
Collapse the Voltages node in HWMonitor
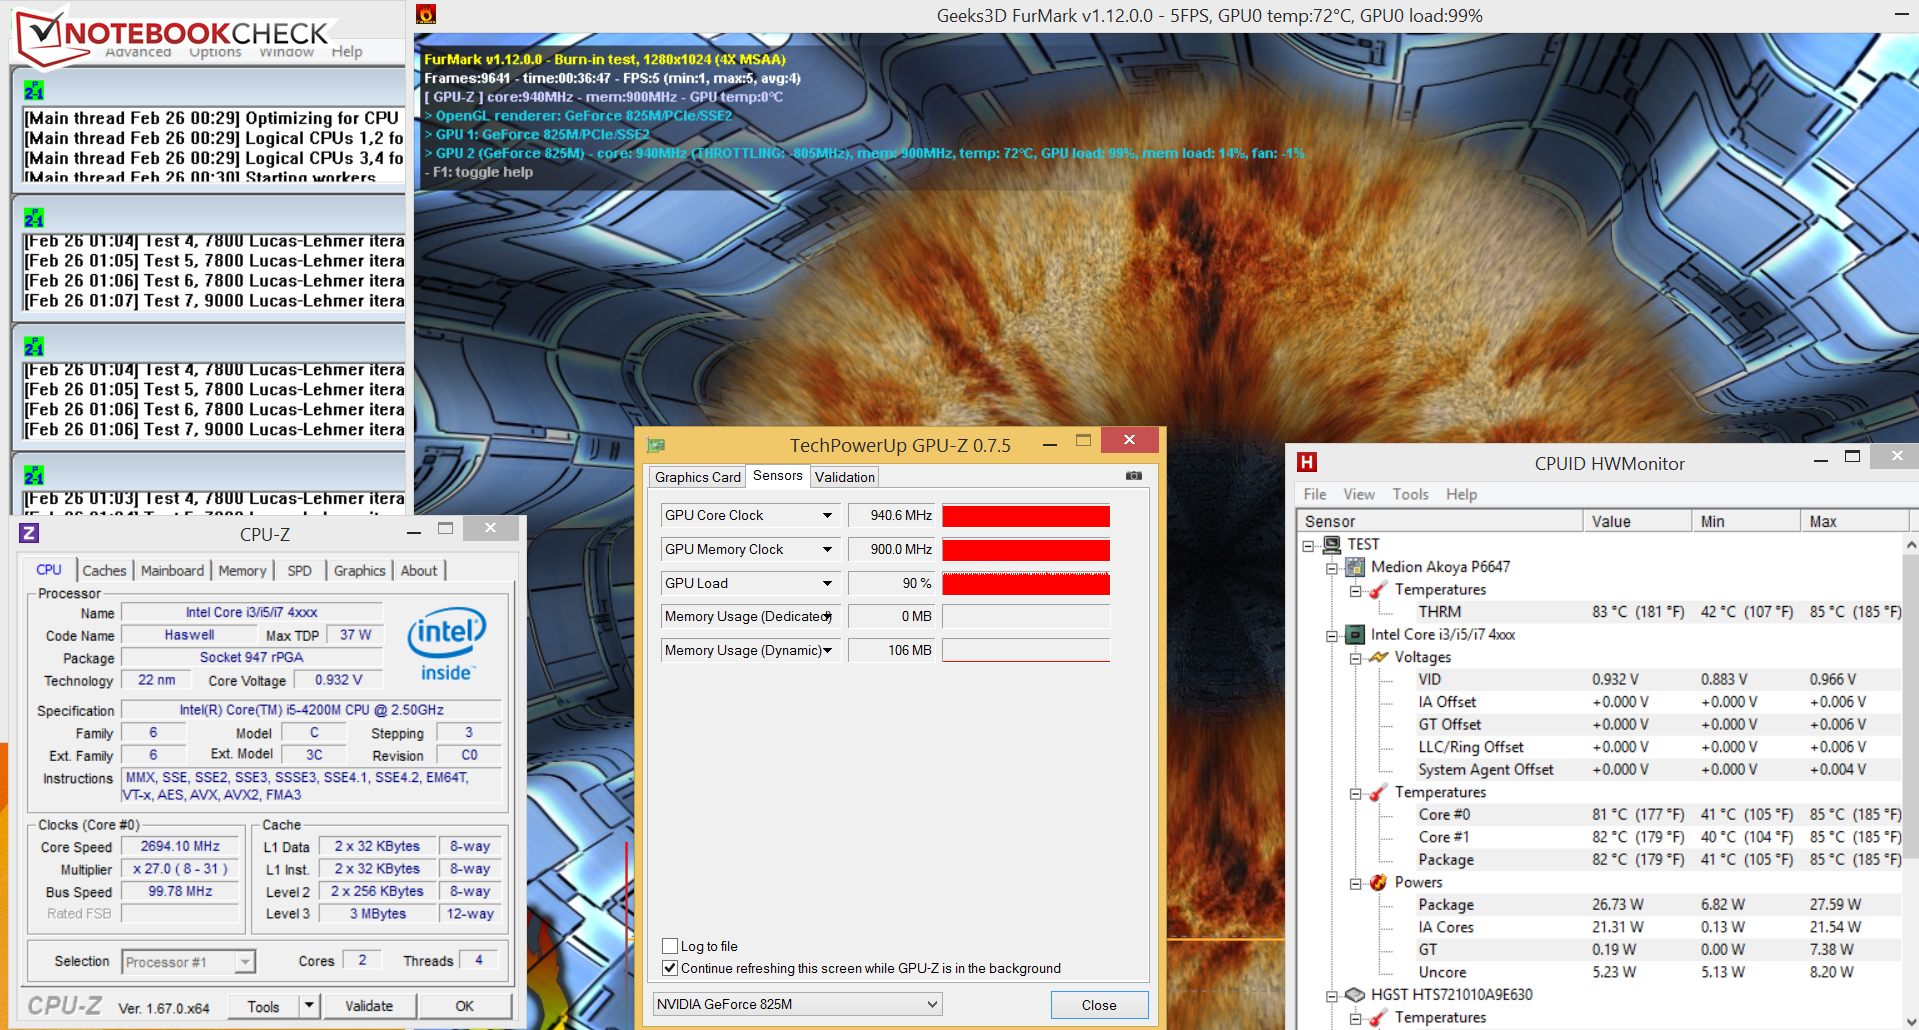[1356, 658]
